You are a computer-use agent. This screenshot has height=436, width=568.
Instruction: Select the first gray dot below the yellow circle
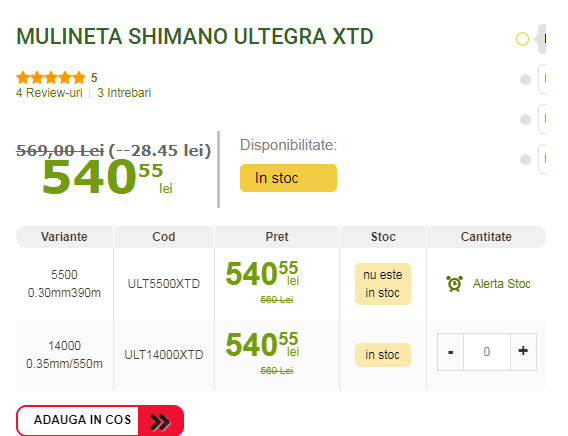pyautogui.click(x=525, y=80)
